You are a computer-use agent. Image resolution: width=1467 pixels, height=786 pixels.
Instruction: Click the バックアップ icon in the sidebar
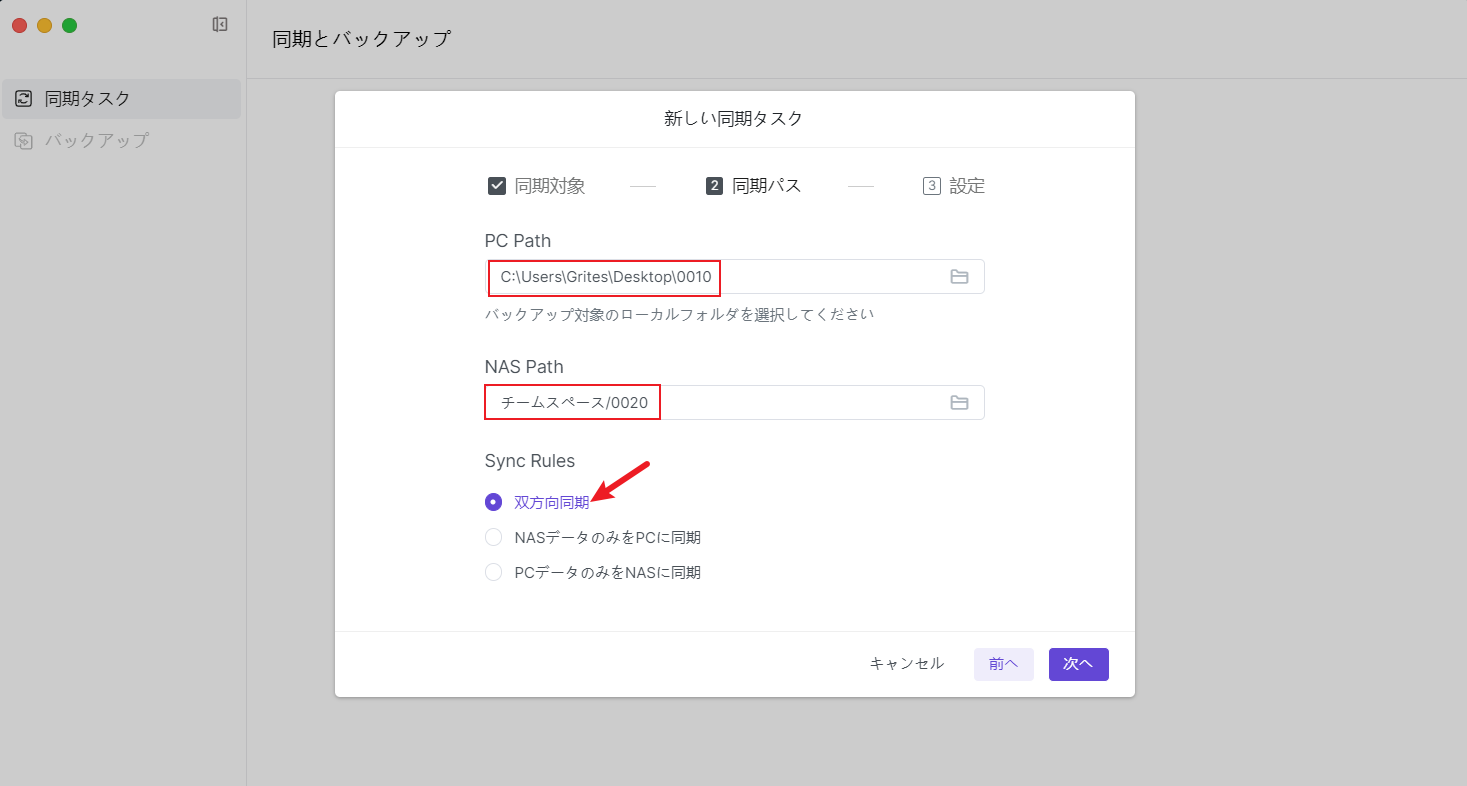tap(23, 141)
